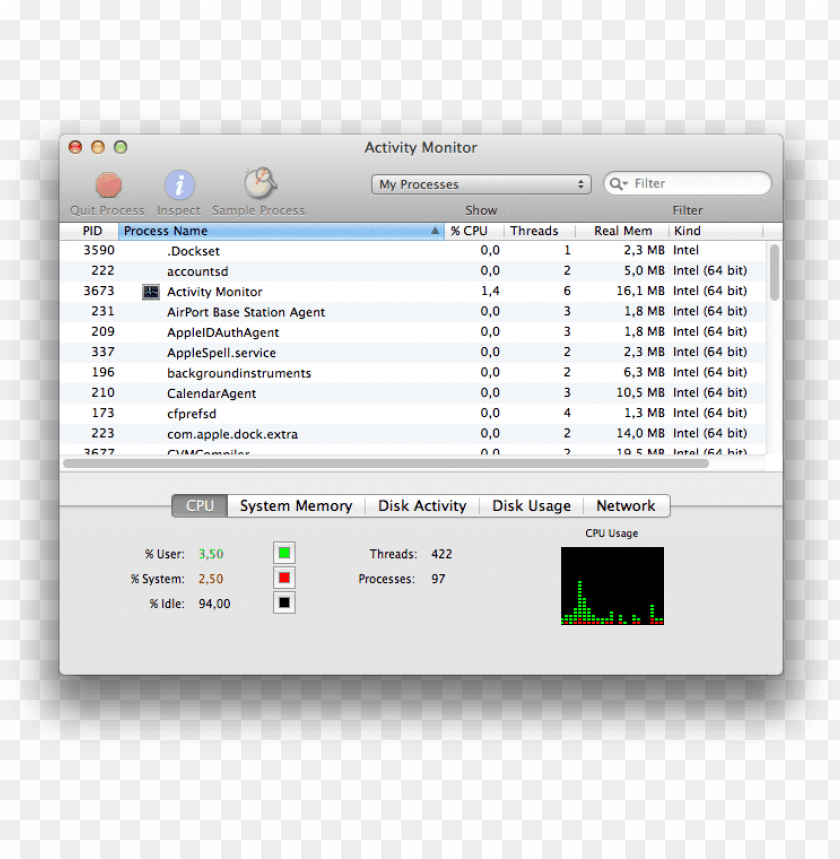The width and height of the screenshot is (840, 859).
Task: Select the % User color indicator
Action: tap(285, 552)
